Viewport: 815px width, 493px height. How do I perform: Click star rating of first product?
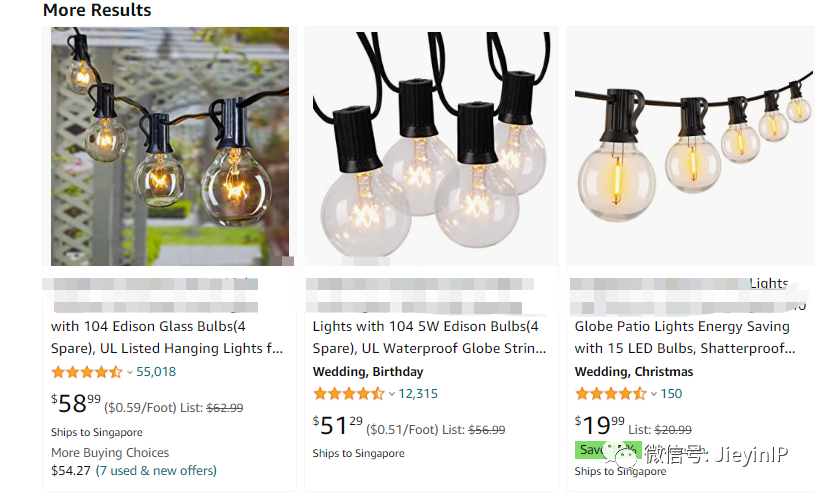[86, 372]
